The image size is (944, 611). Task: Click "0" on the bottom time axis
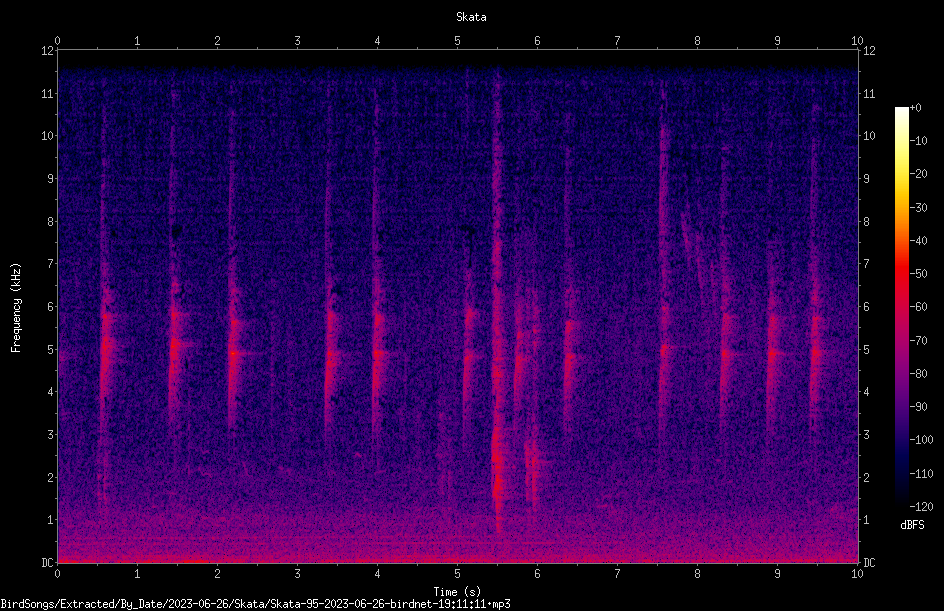(57, 574)
